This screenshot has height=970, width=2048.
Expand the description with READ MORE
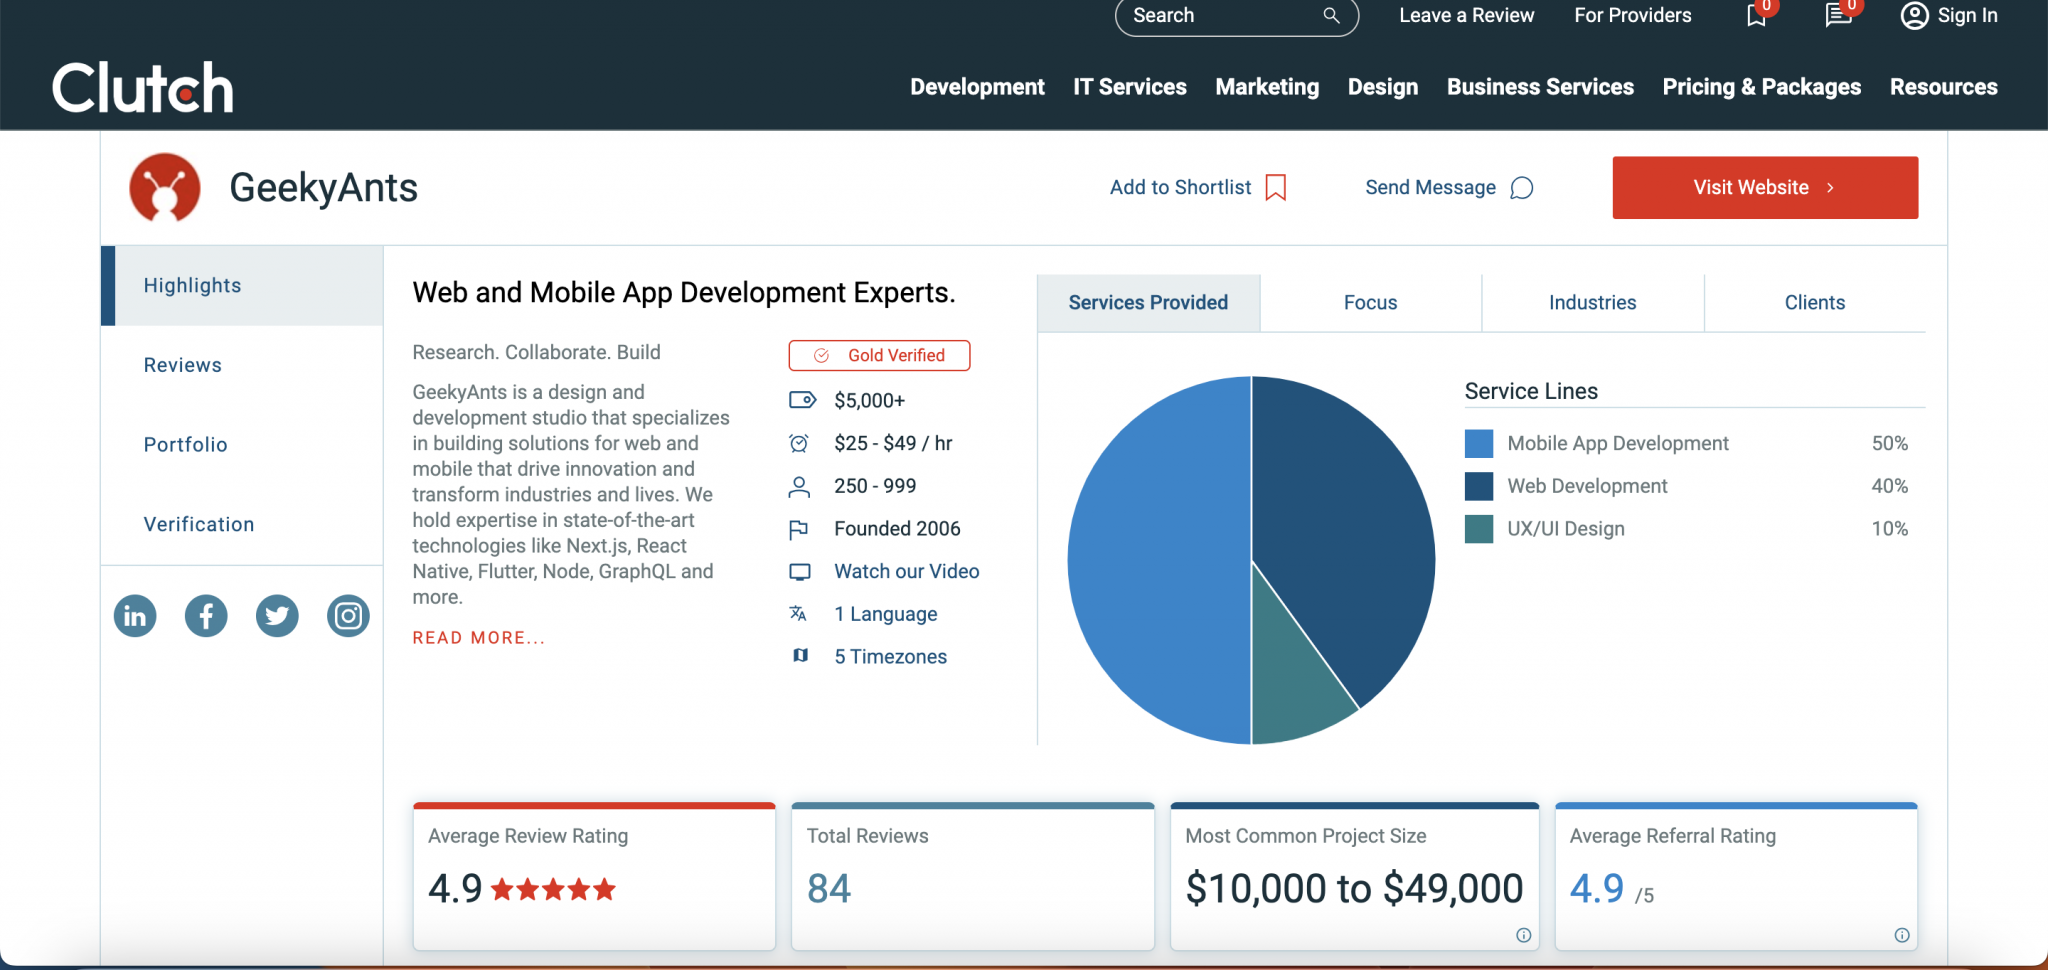(478, 637)
